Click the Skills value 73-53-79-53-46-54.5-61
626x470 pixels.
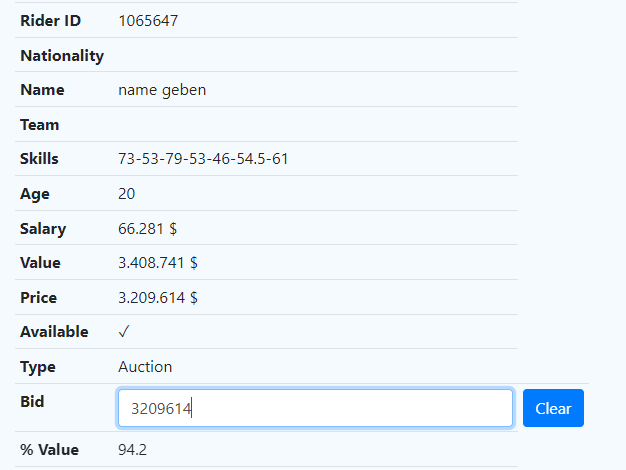click(203, 159)
